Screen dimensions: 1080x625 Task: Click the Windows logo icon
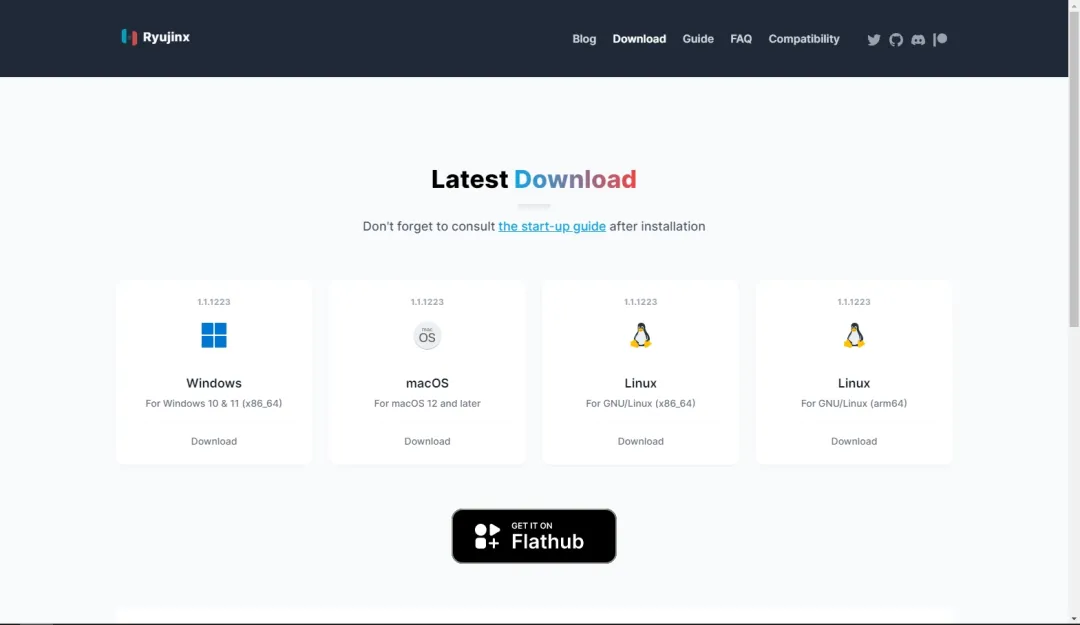214,336
